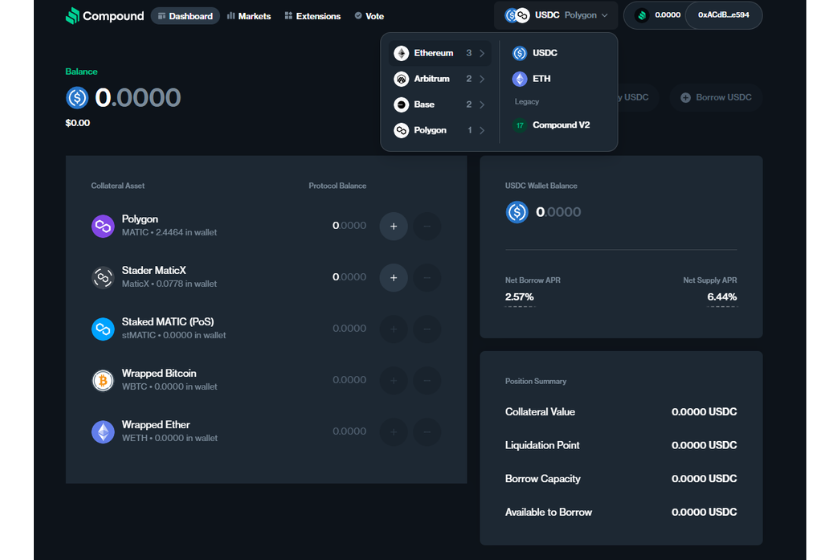Click the Ethereum network icon
840x560 pixels.
[401, 53]
